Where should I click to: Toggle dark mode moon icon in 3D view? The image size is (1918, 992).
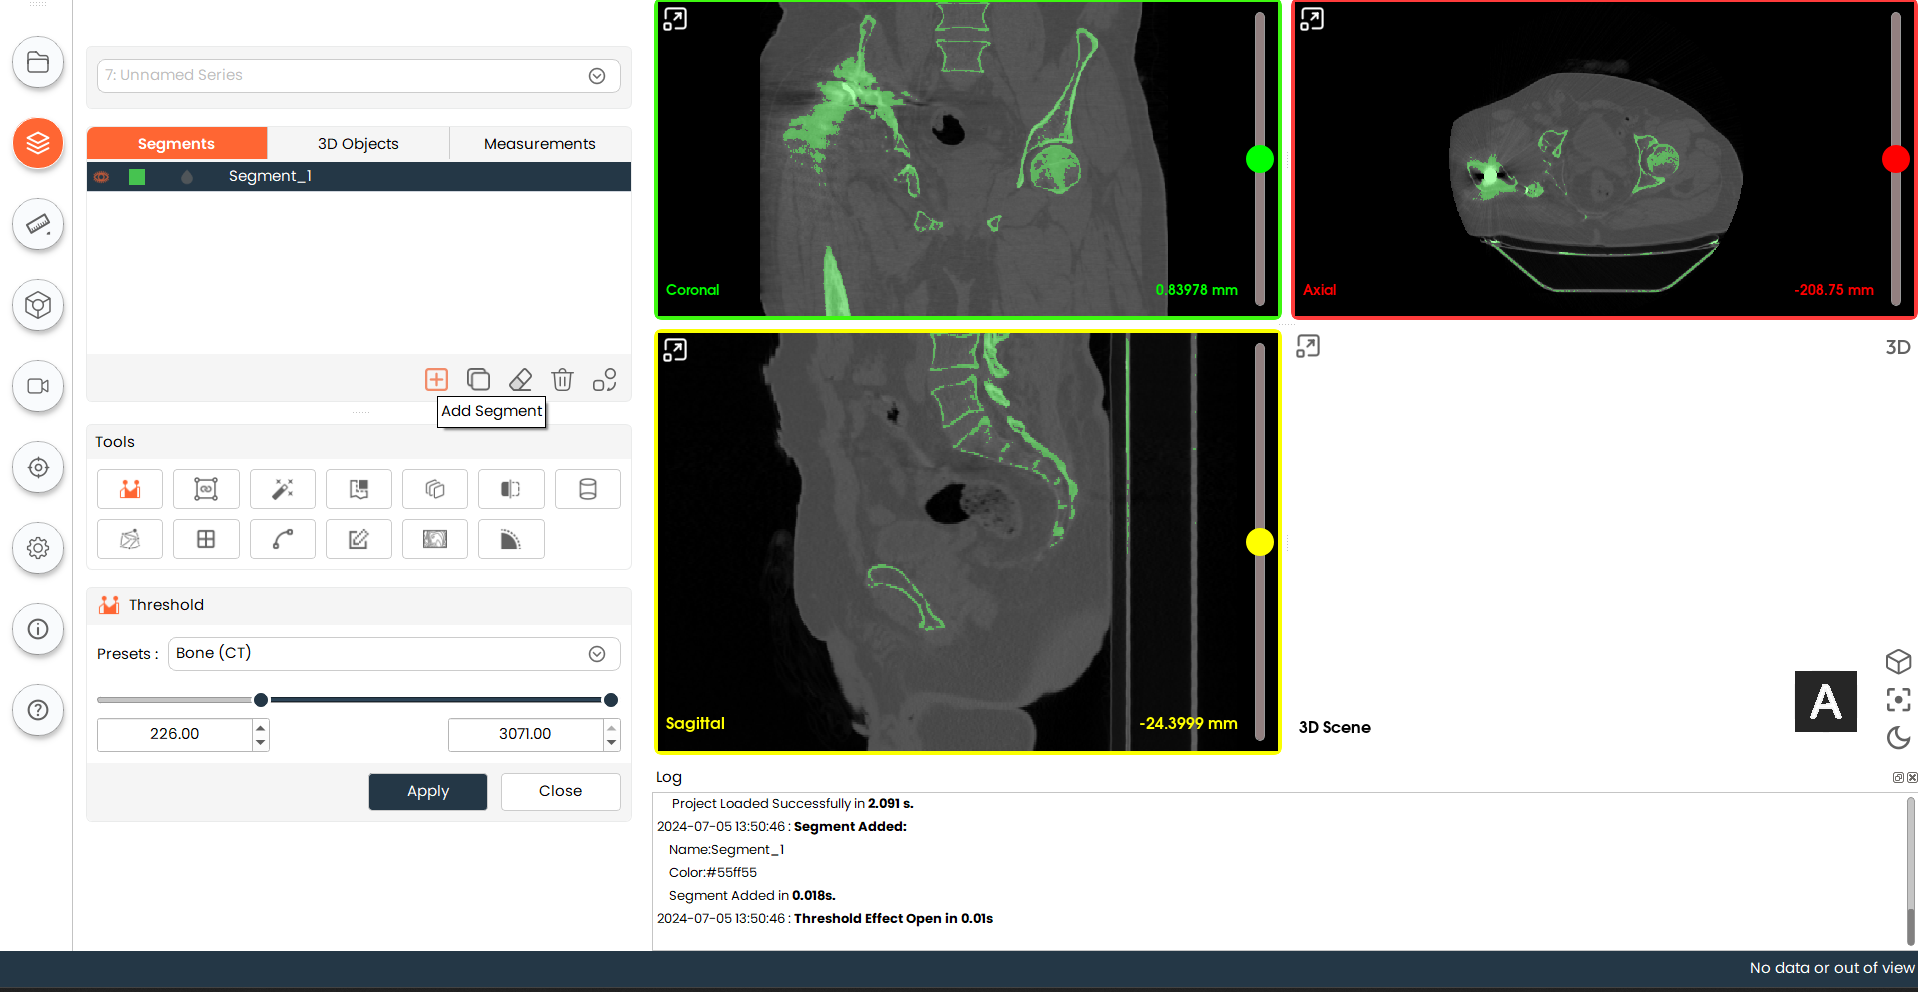1898,737
